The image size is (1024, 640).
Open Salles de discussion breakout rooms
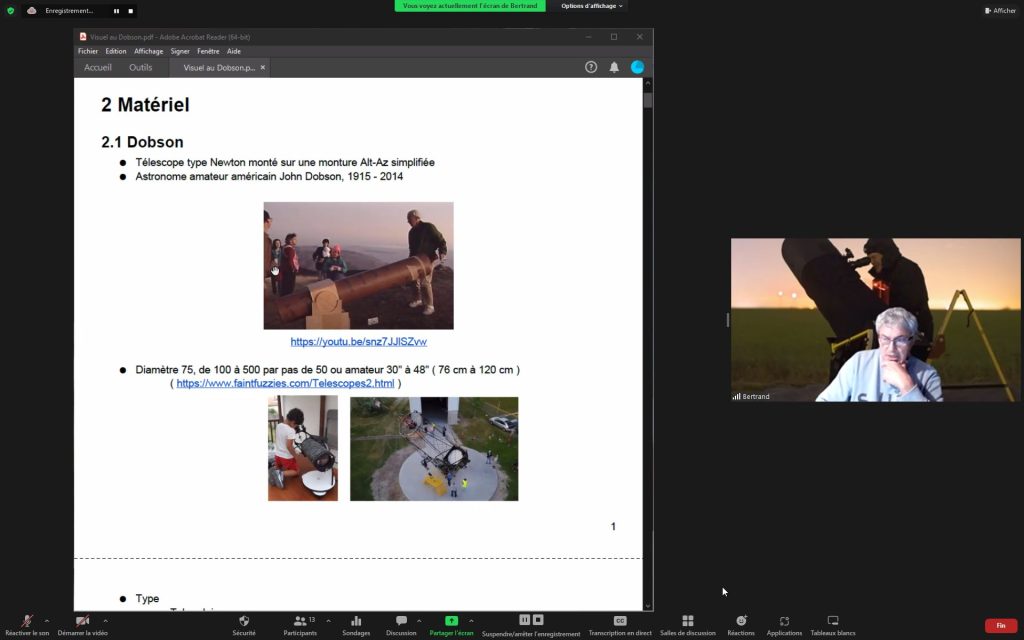click(x=688, y=625)
